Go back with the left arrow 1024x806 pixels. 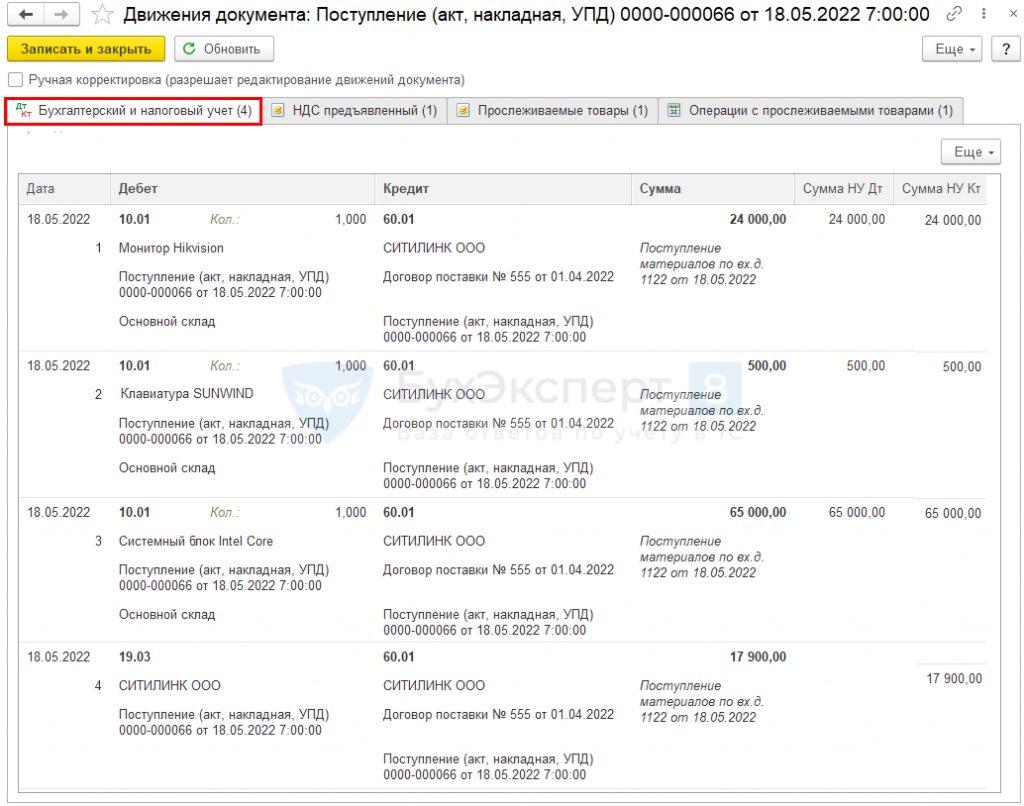[x=26, y=14]
